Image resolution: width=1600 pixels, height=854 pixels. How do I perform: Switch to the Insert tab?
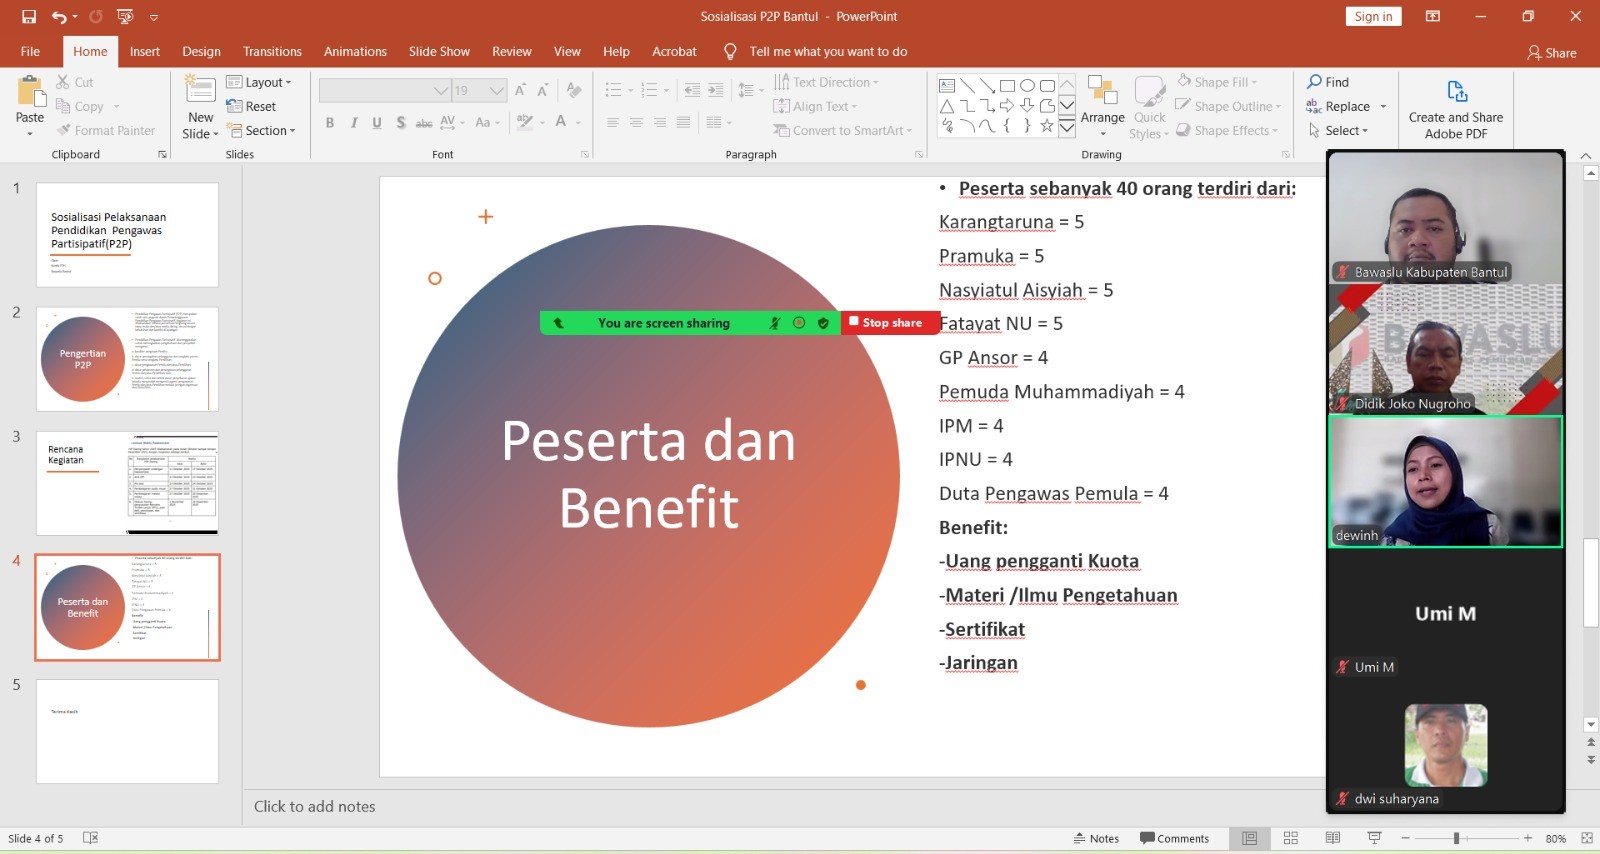tap(145, 51)
